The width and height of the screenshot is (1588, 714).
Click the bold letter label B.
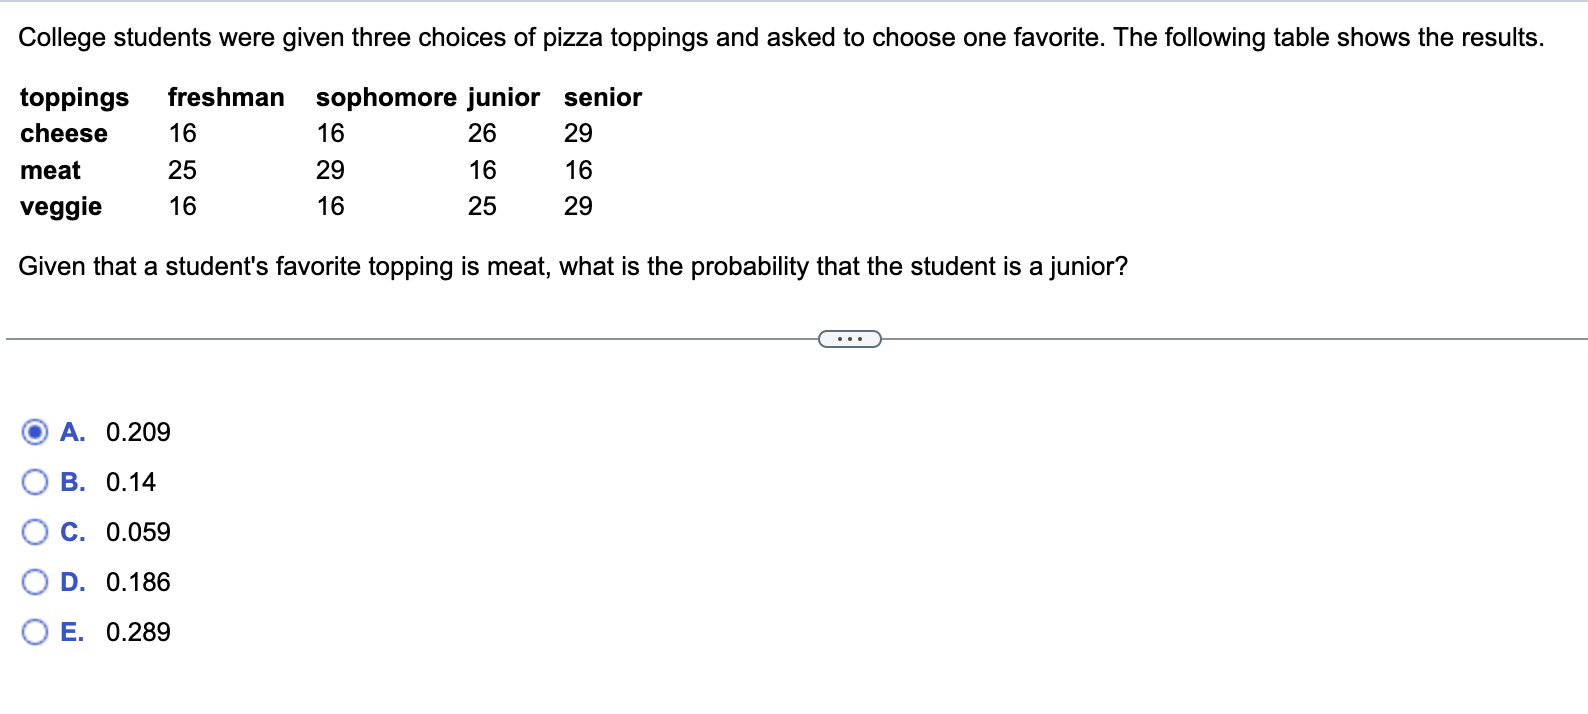click(x=72, y=482)
